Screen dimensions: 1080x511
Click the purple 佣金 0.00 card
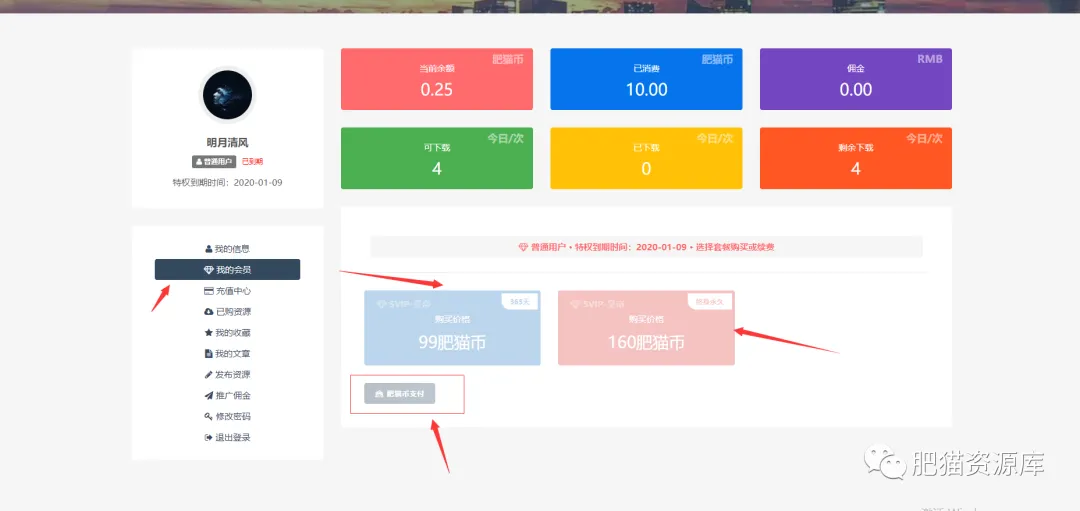click(855, 79)
